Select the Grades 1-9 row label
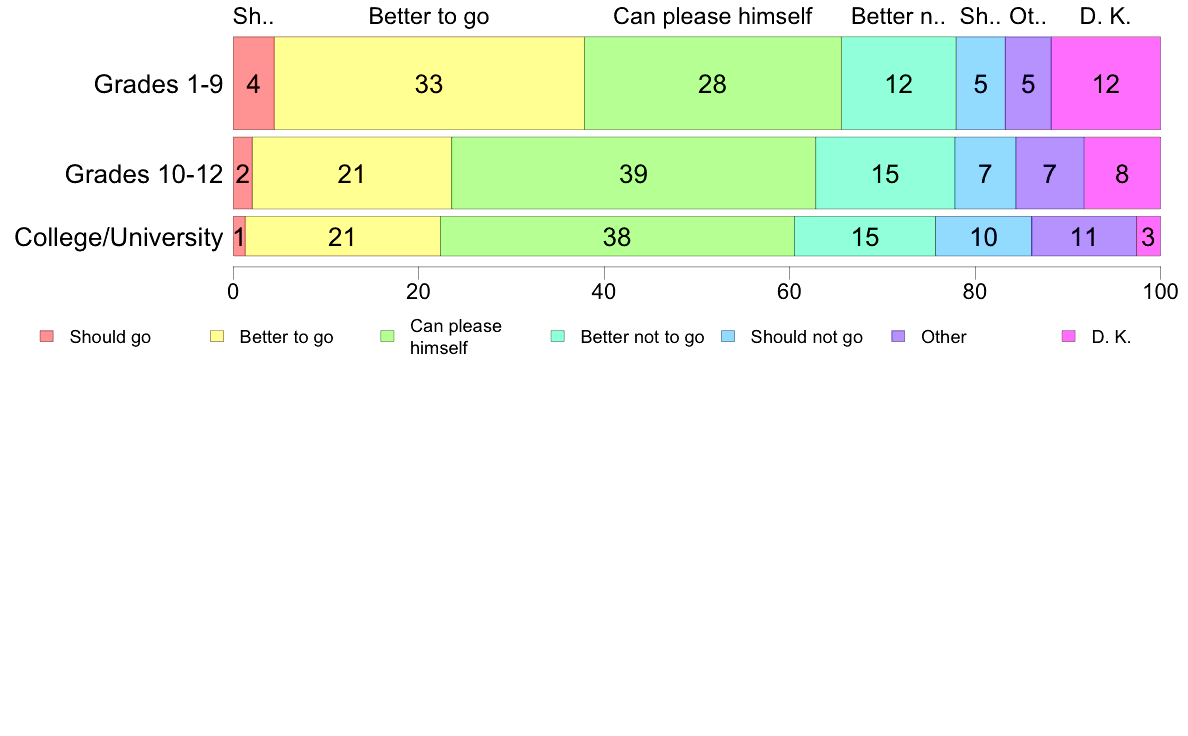The width and height of the screenshot is (1188, 736). click(x=158, y=83)
